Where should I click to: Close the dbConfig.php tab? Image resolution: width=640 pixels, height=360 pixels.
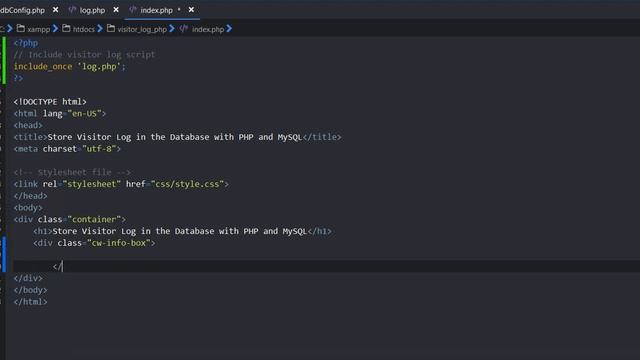pos(56,10)
